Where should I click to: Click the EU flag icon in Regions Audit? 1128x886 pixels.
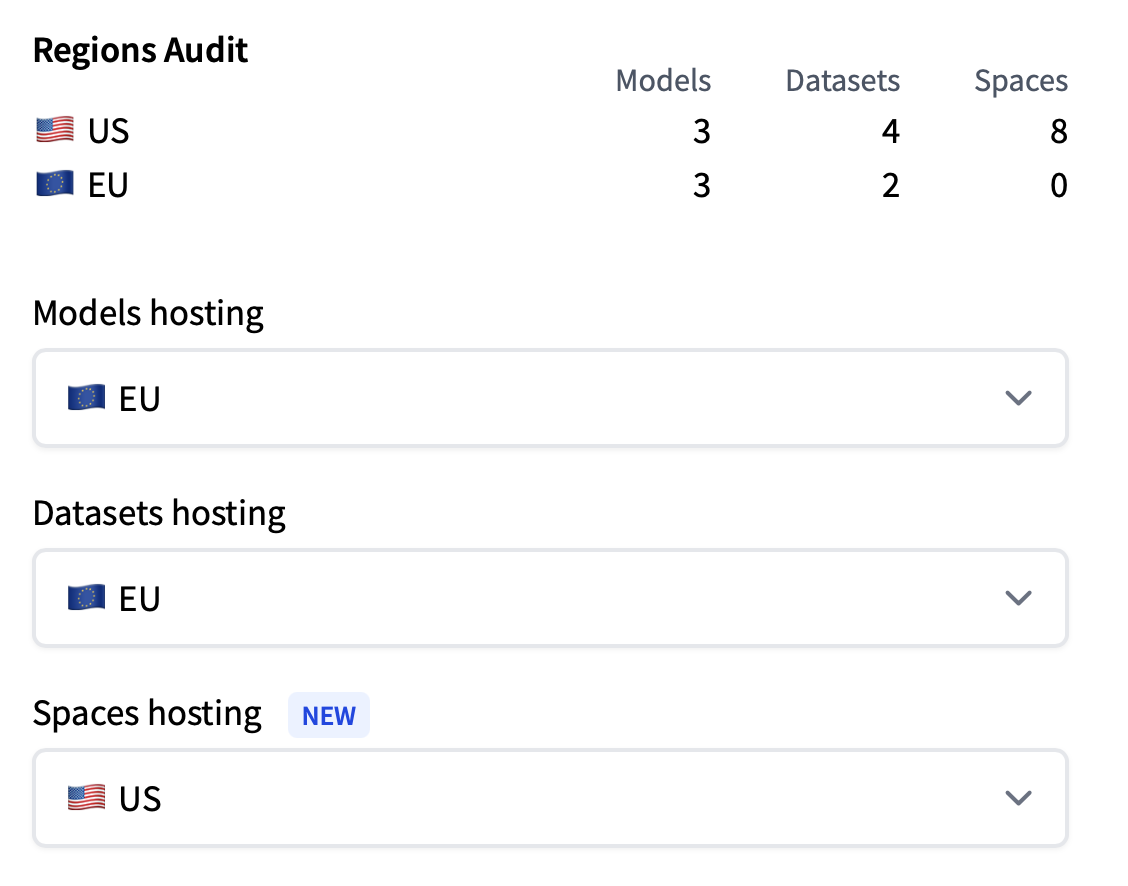click(x=53, y=184)
